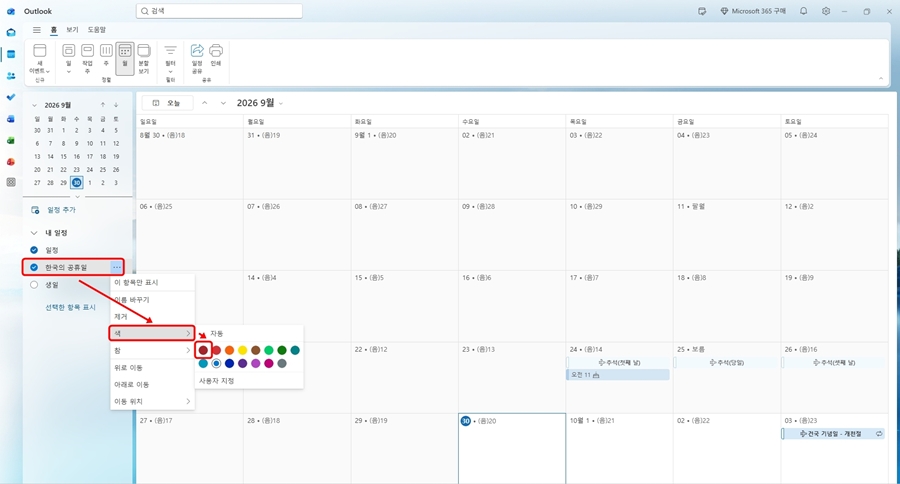Select the 도움말 ribbon tab
Viewport: 900px width, 484px height.
pyautogui.click(x=96, y=30)
